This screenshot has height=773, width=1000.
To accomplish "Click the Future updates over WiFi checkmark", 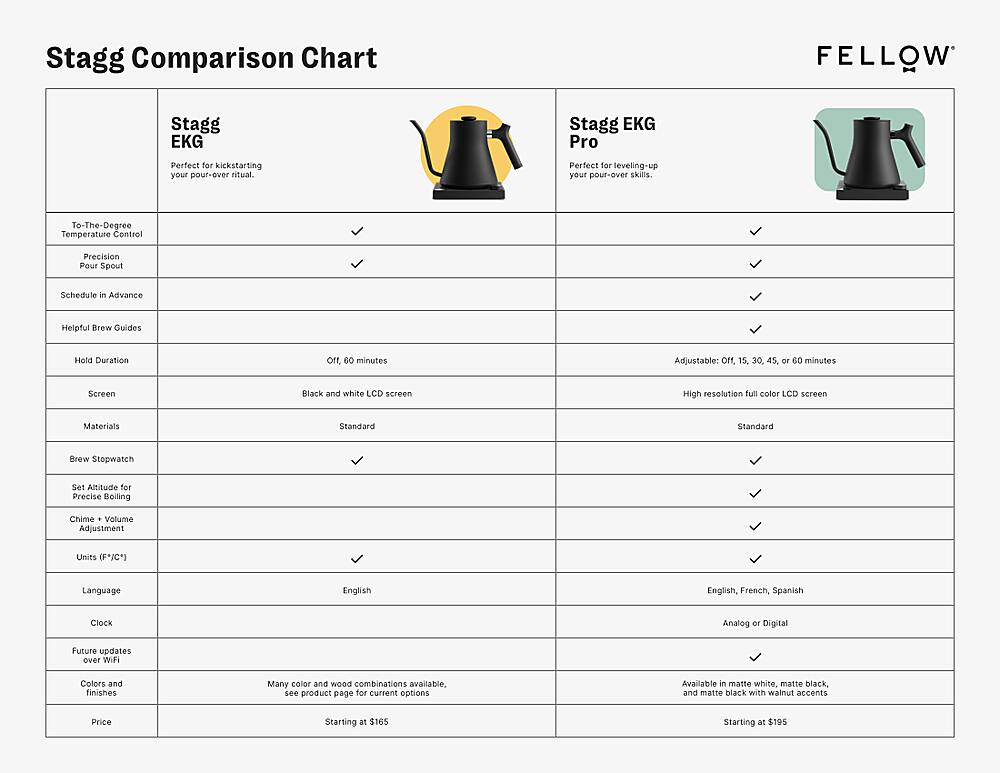I will [x=755, y=657].
